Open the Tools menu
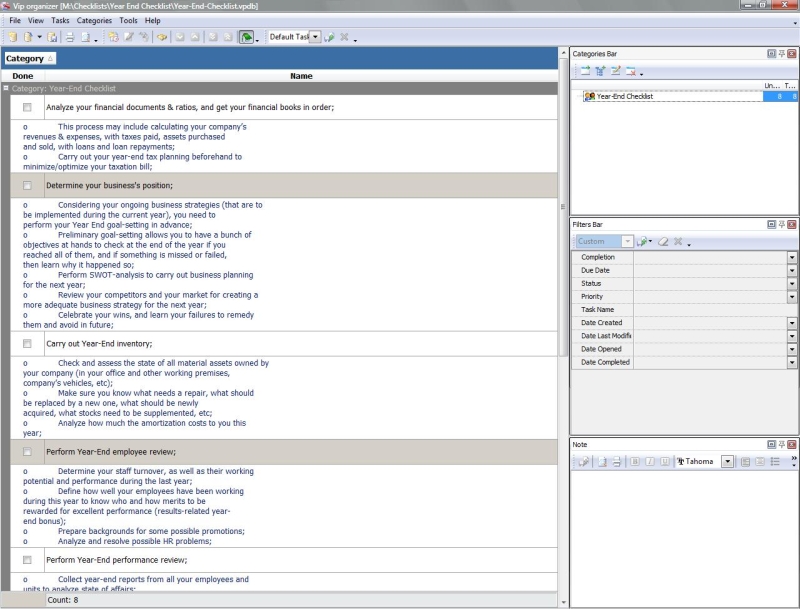Viewport: 800px width, 609px height. coord(128,20)
